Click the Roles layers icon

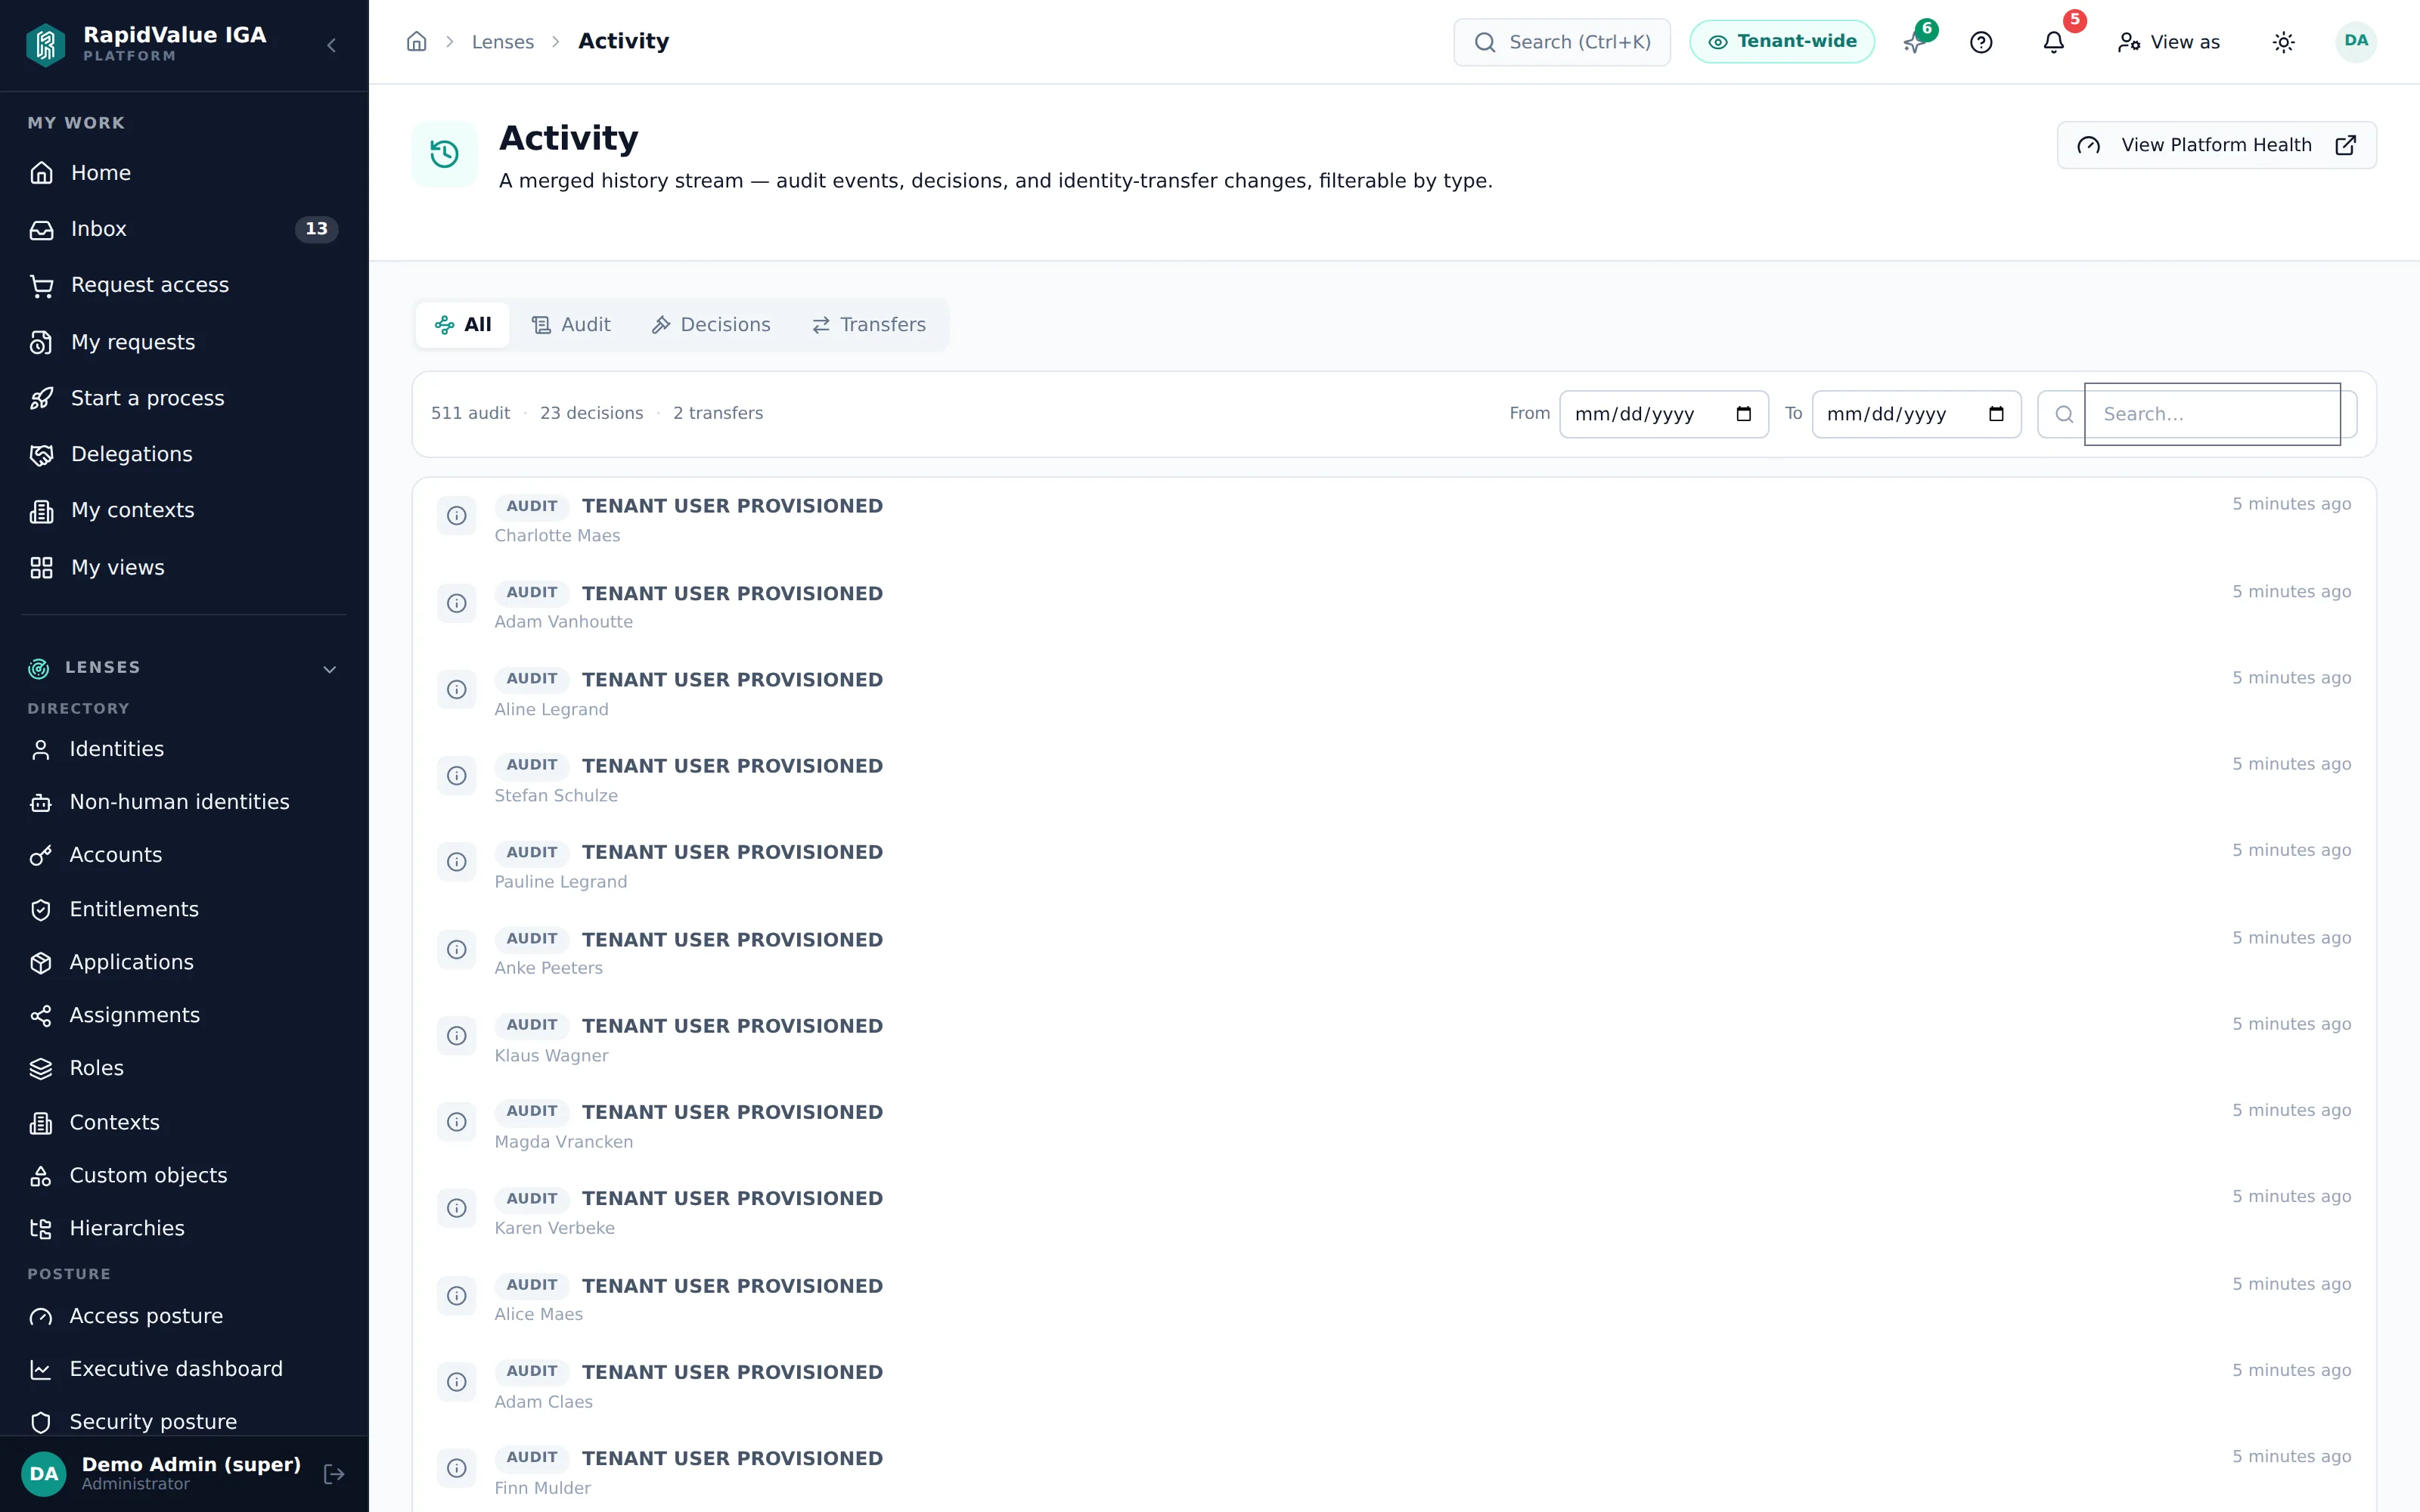coord(41,1069)
